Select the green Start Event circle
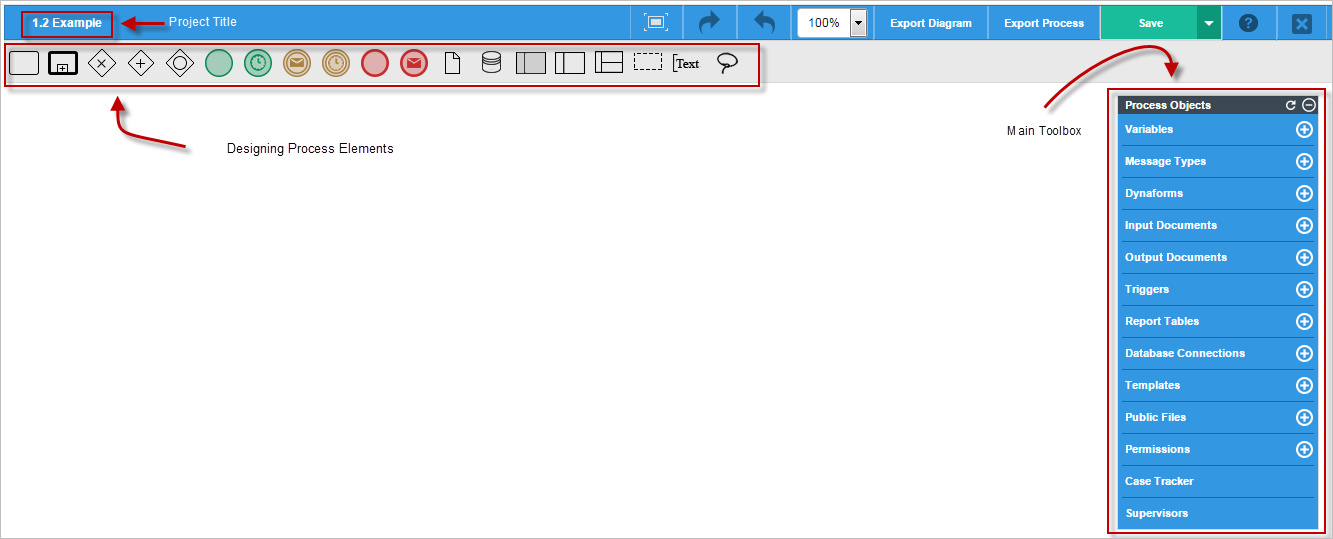Viewport: 1333px width, 539px height. (219, 63)
